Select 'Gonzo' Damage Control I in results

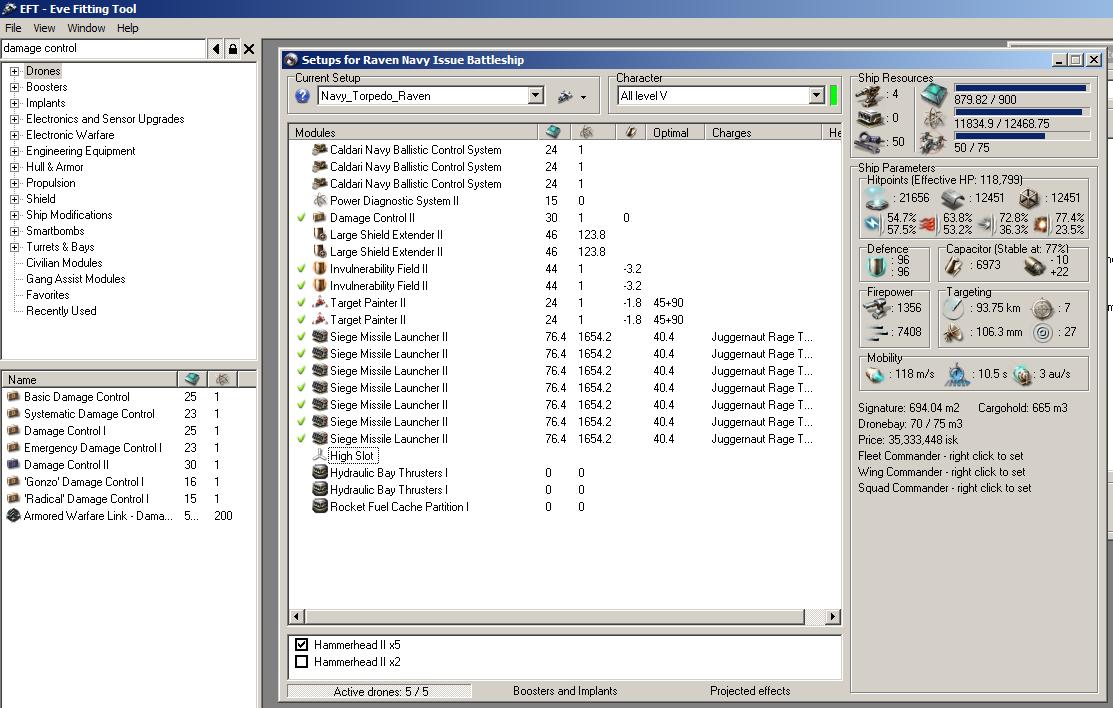(84, 481)
